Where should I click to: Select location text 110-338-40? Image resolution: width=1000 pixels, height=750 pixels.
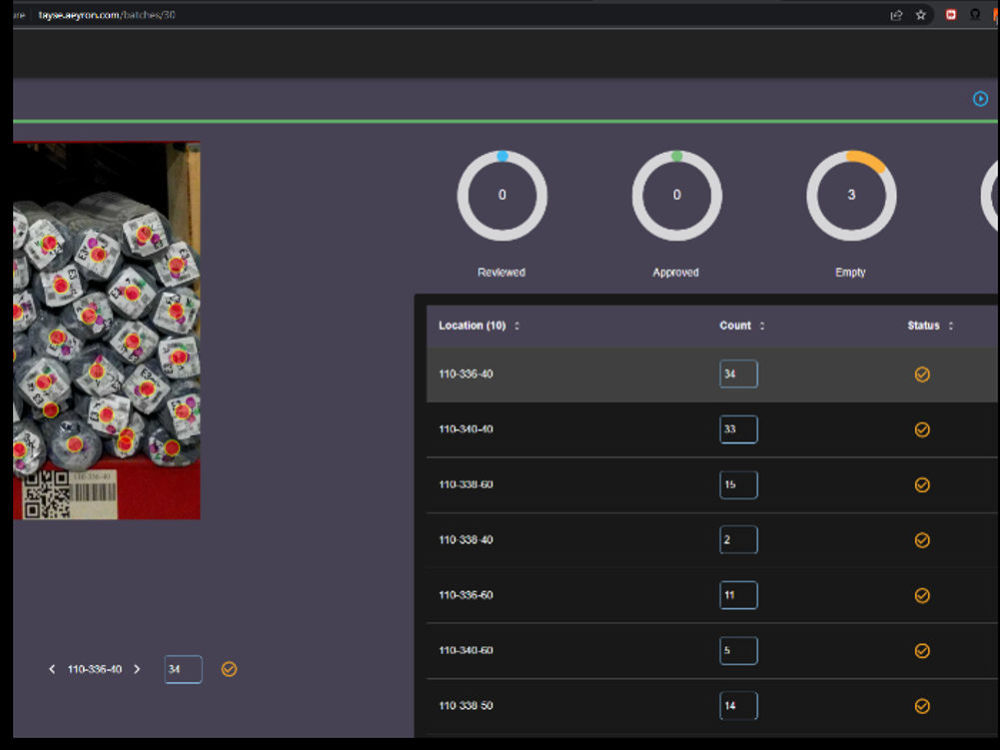tap(466, 540)
